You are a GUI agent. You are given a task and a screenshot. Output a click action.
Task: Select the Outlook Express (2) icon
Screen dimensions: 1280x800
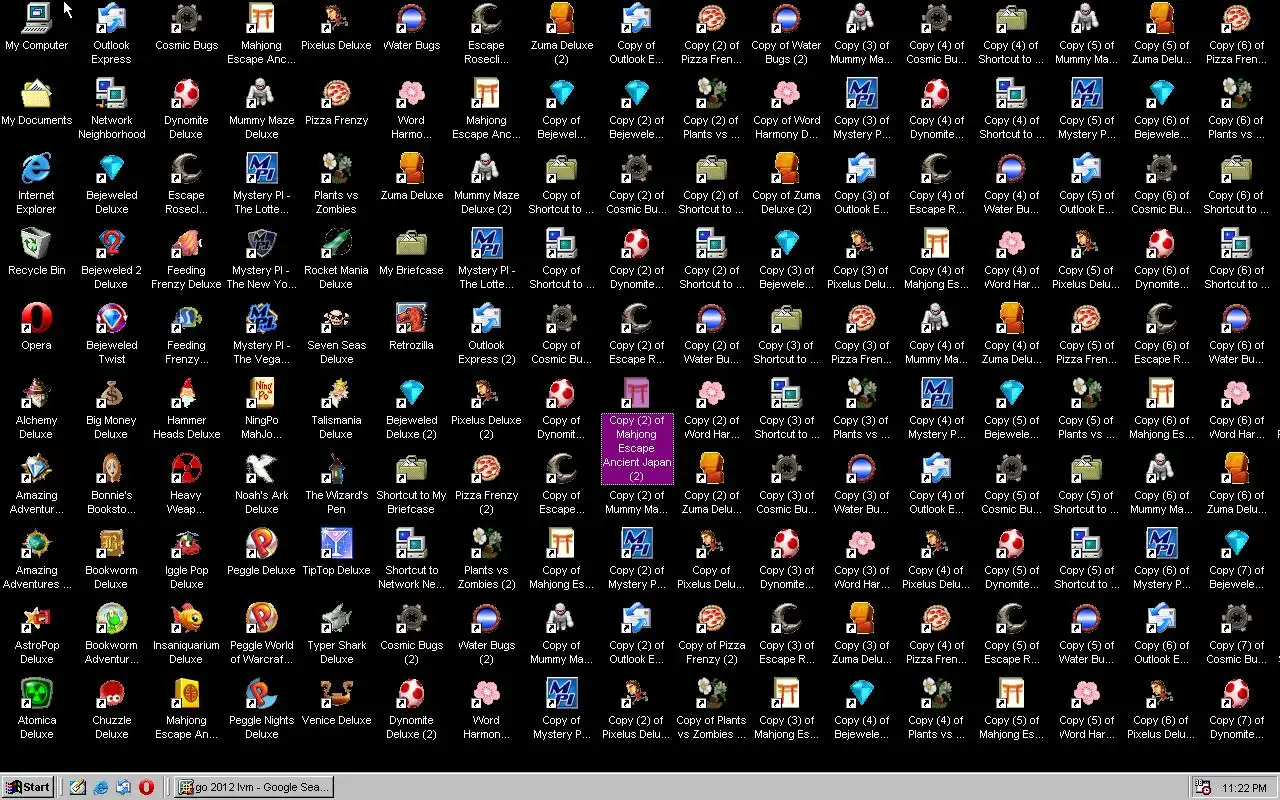[487, 335]
